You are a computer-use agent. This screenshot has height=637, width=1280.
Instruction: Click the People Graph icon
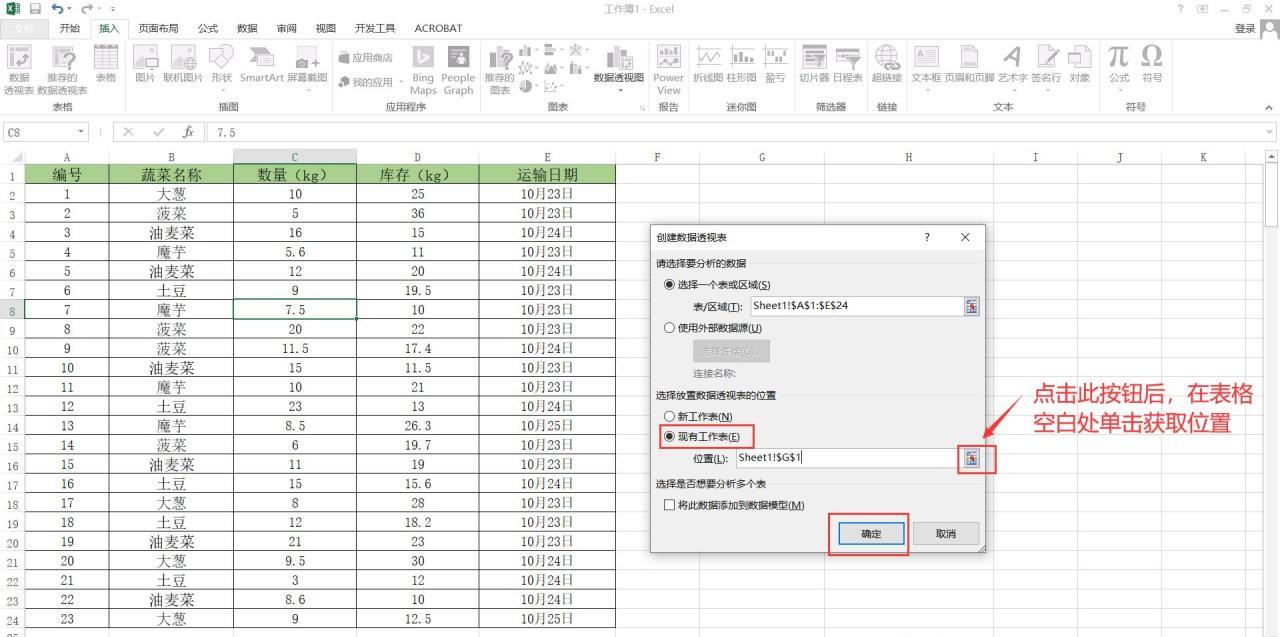[x=458, y=70]
